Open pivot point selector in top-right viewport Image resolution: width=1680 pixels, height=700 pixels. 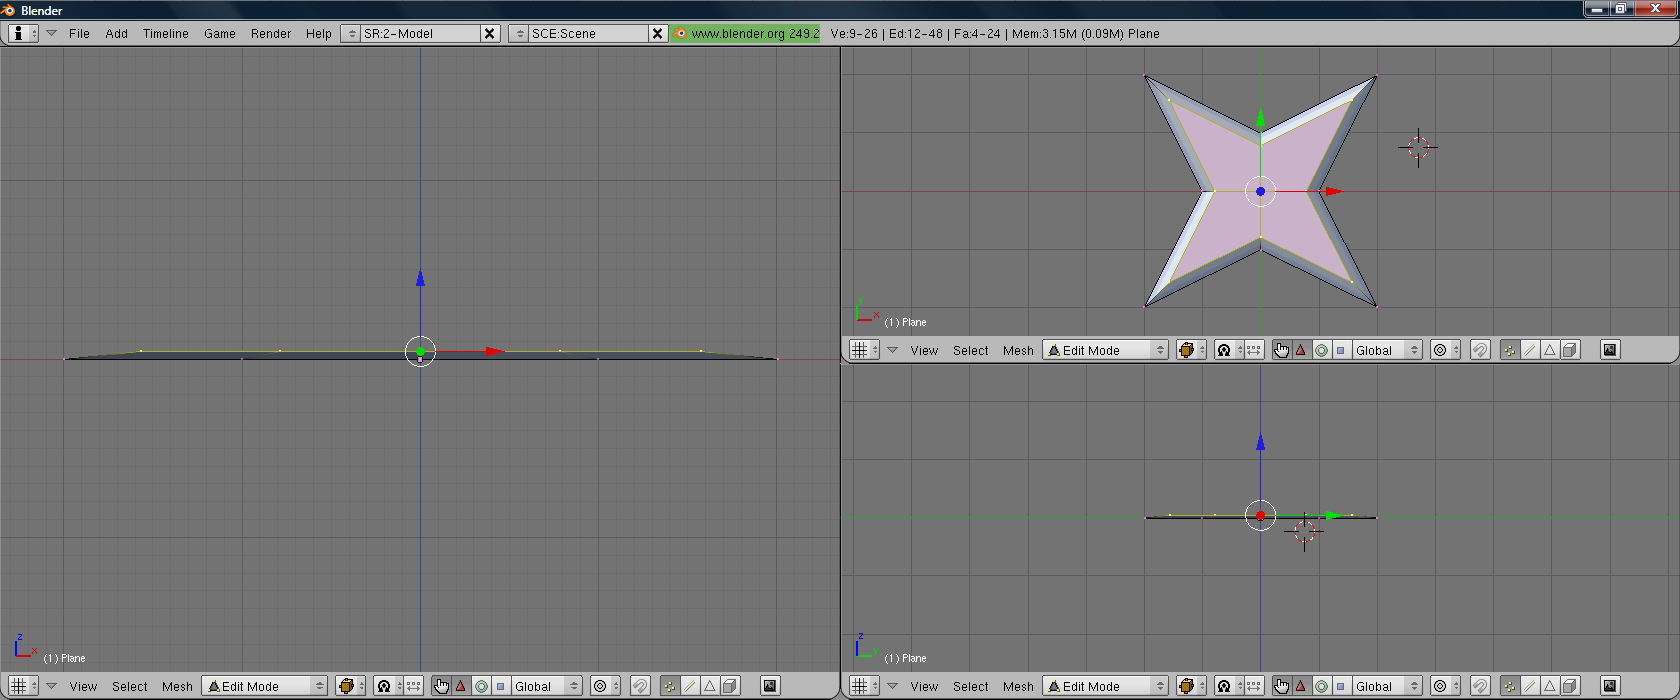click(x=1228, y=350)
